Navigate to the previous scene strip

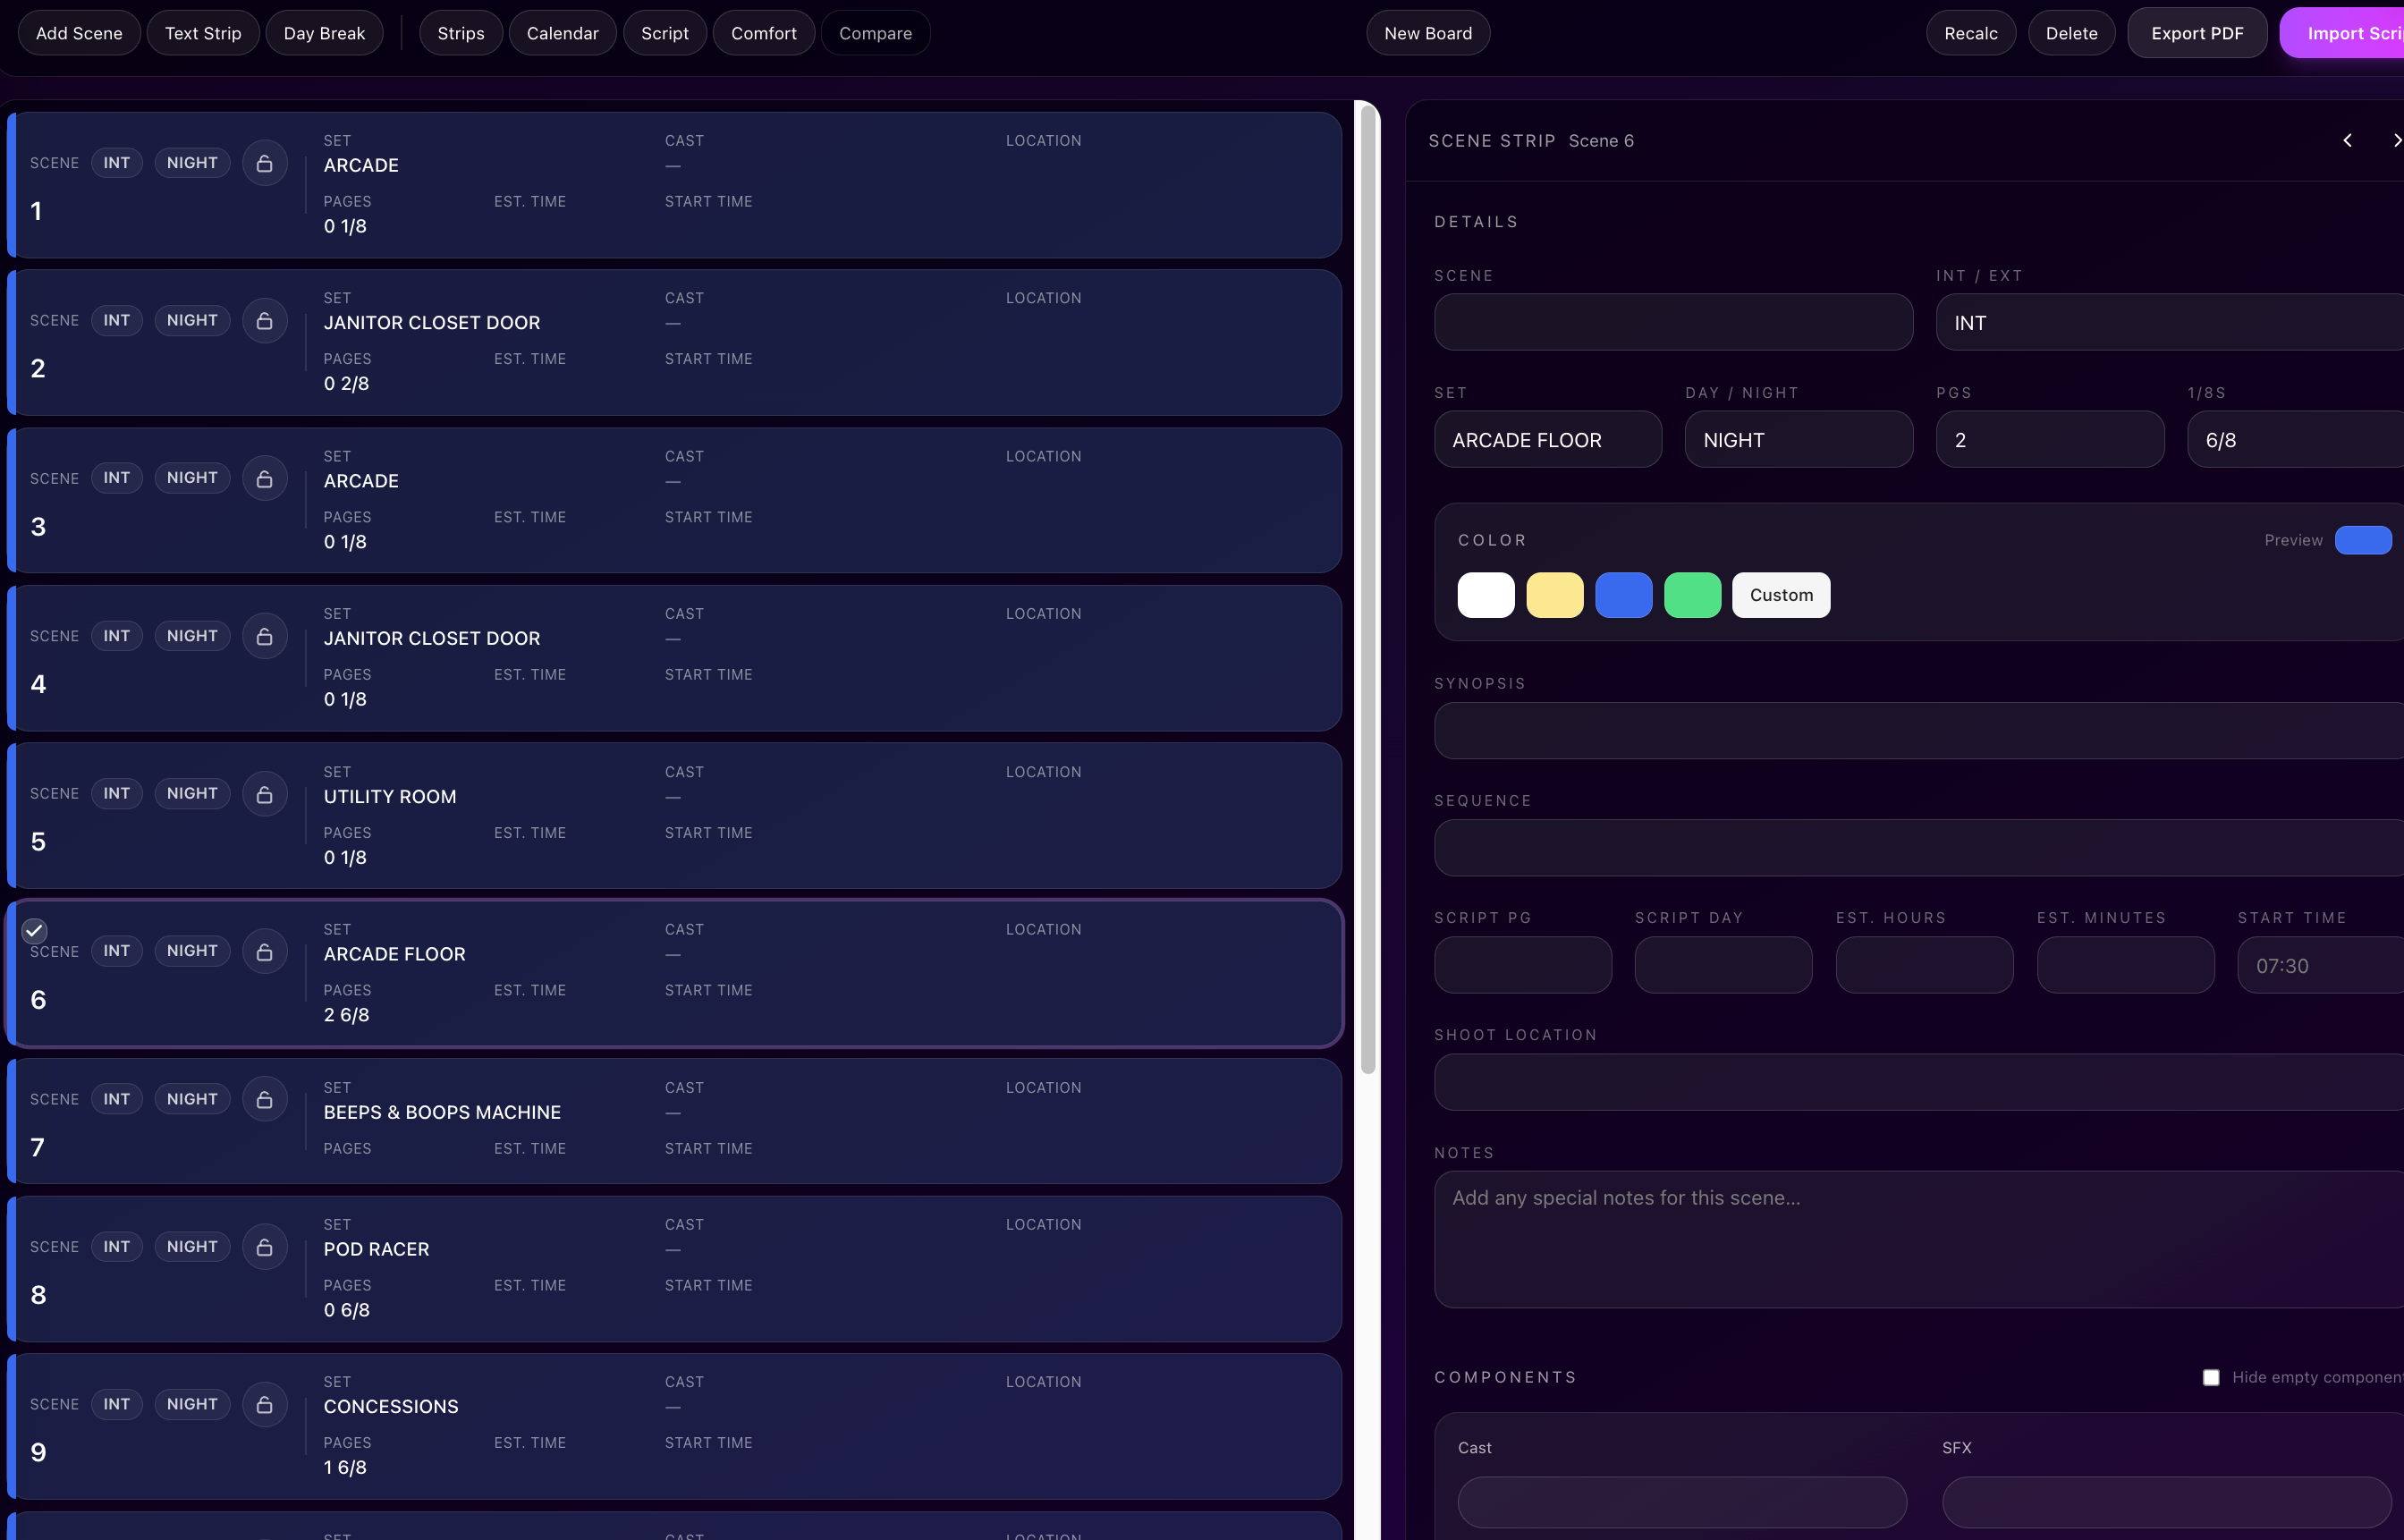(2347, 140)
